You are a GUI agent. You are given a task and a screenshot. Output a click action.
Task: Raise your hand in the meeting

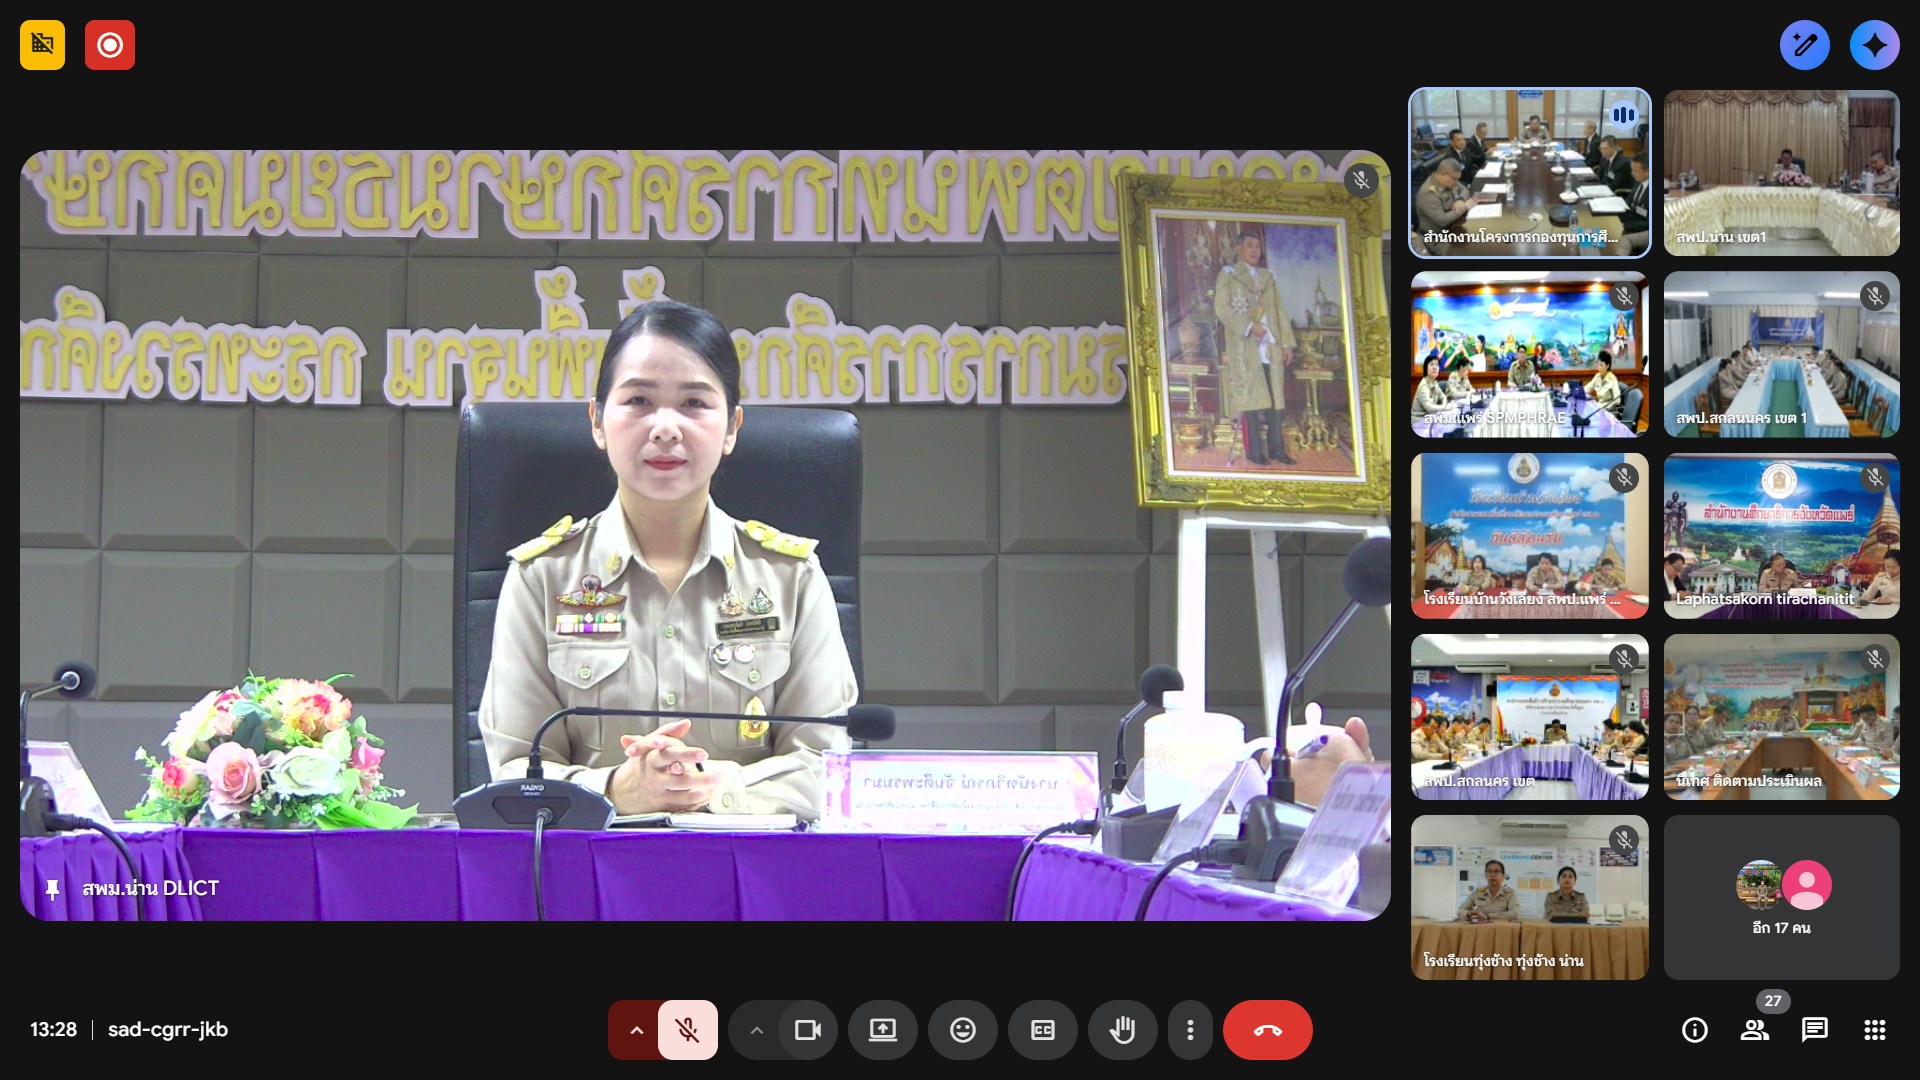pyautogui.click(x=1122, y=1030)
